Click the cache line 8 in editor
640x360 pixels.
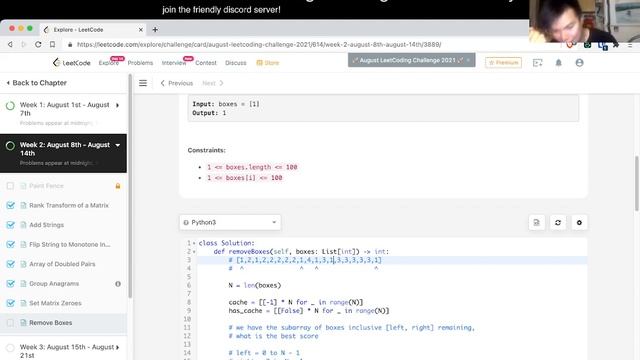tap(296, 302)
